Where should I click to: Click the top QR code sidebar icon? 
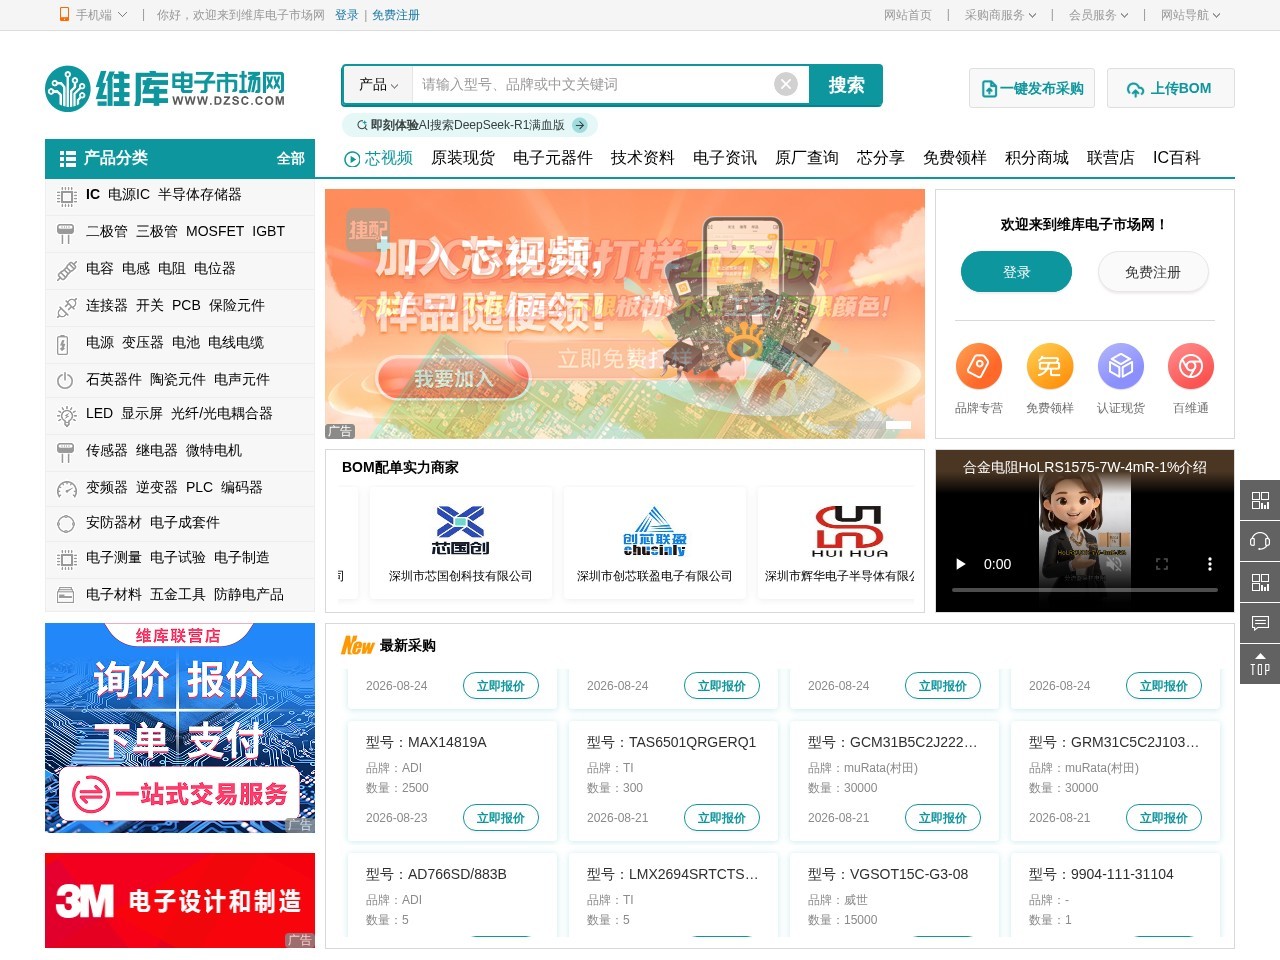pyautogui.click(x=1260, y=500)
